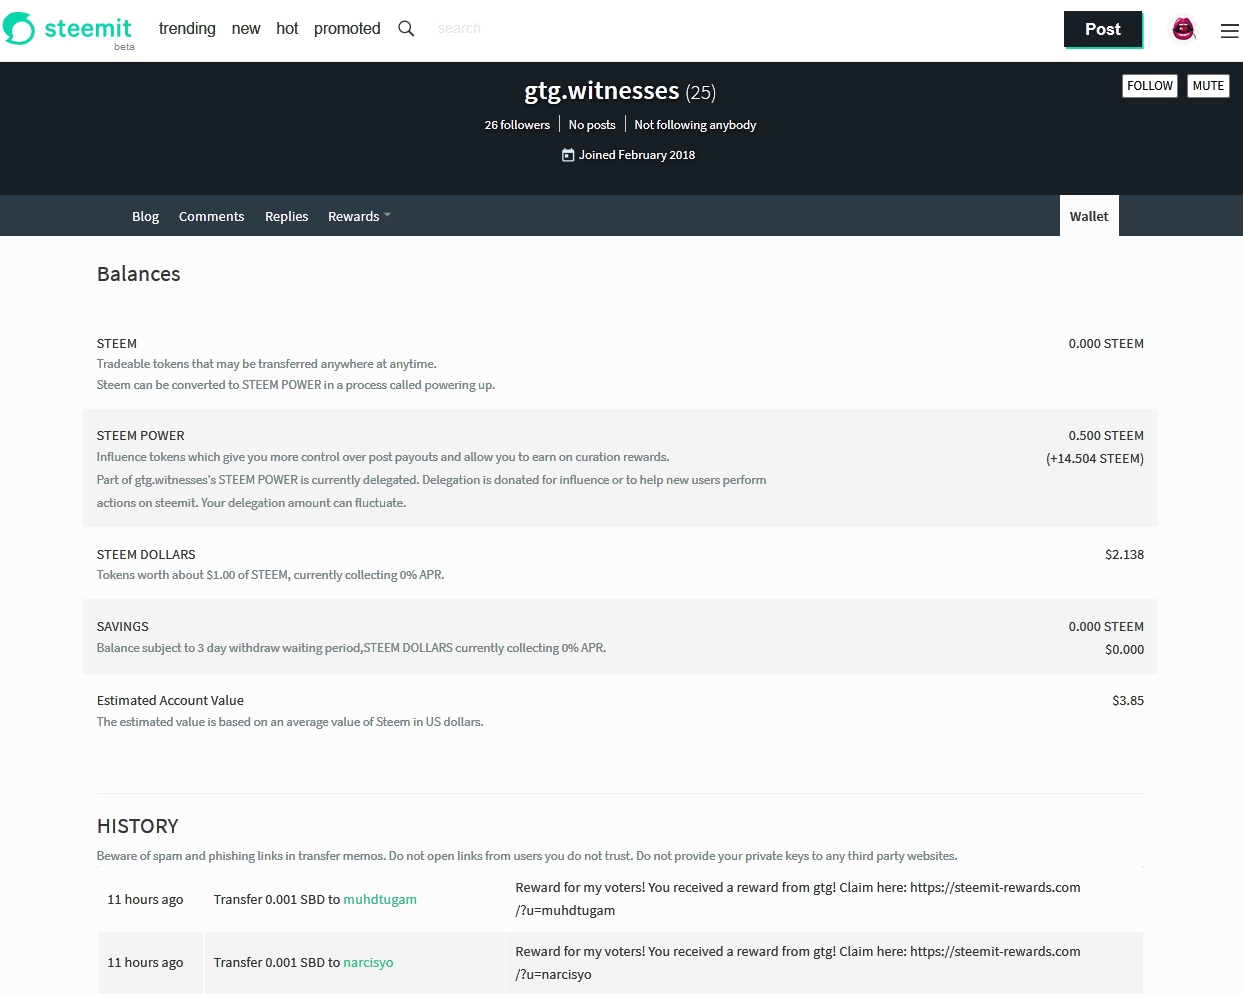This screenshot has height=994, width=1243.
Task: Toggle Mute for gtg.witnesses
Action: point(1208,86)
